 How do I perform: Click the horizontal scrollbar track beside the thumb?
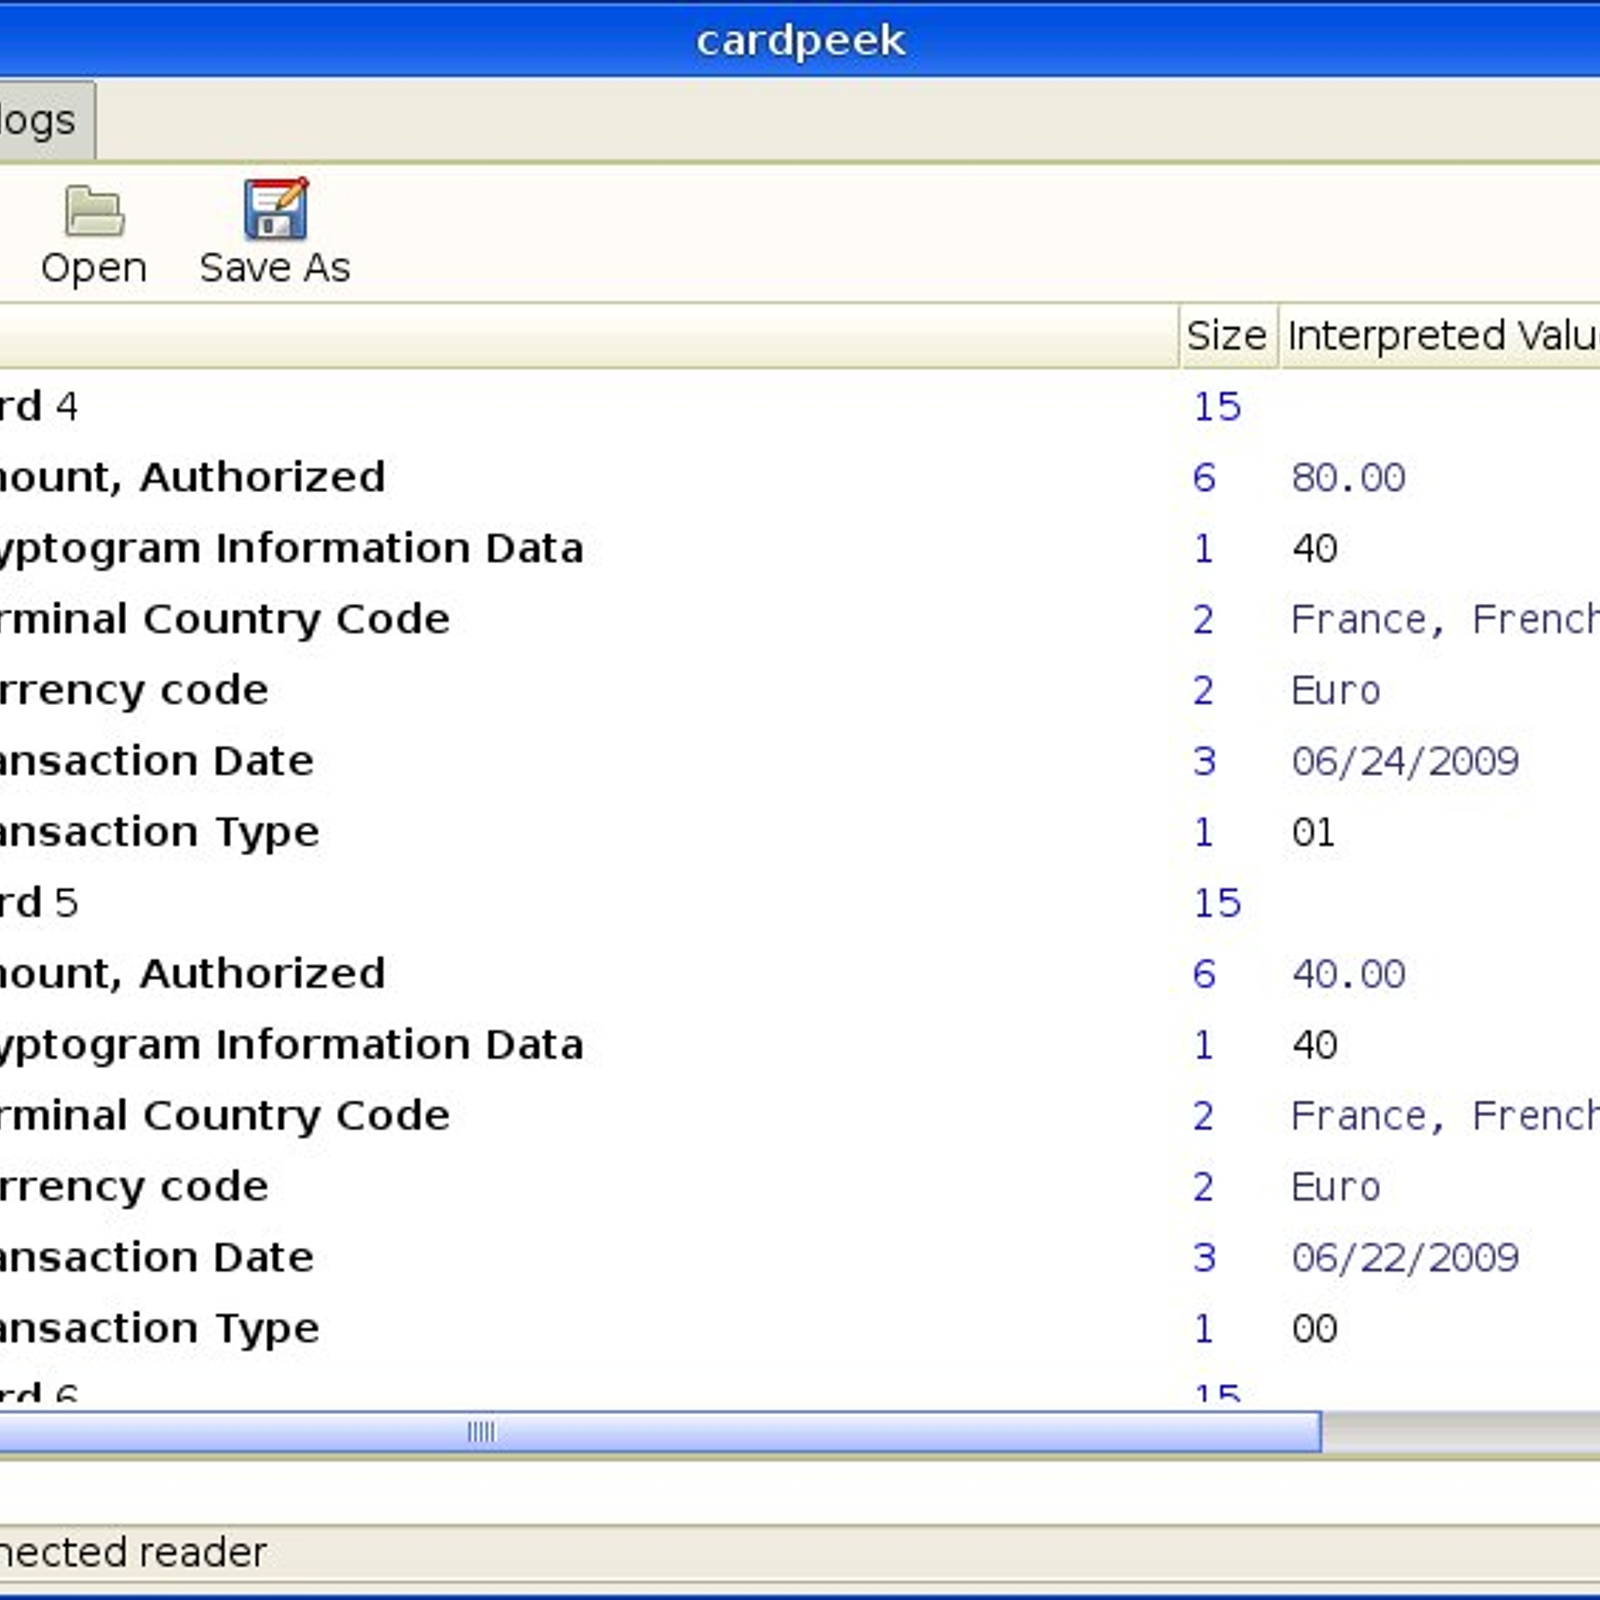click(x=1460, y=1432)
